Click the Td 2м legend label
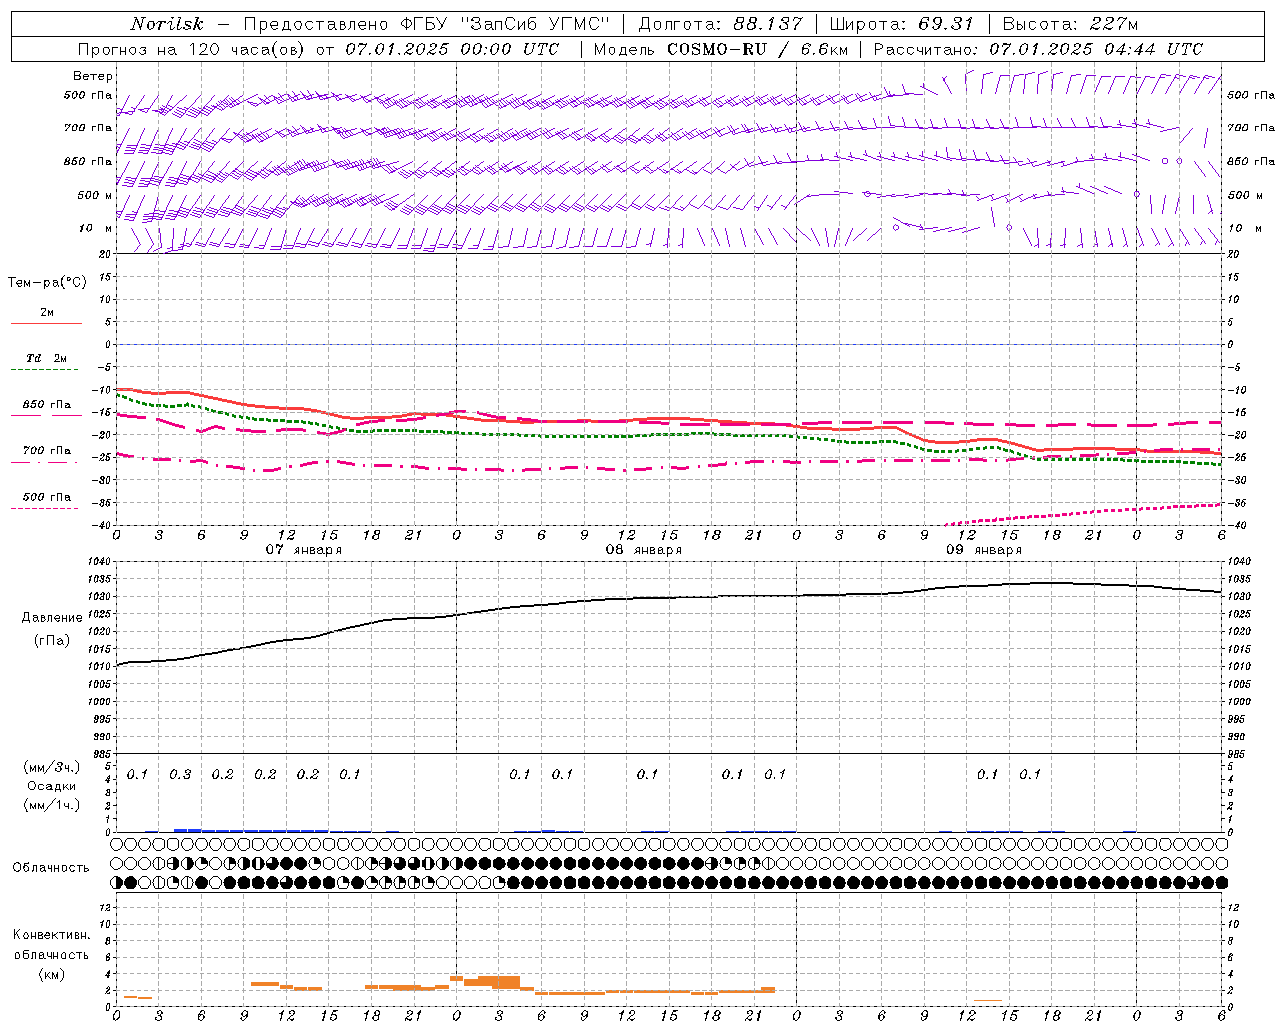The width and height of the screenshot is (1280, 1024). pos(47,358)
